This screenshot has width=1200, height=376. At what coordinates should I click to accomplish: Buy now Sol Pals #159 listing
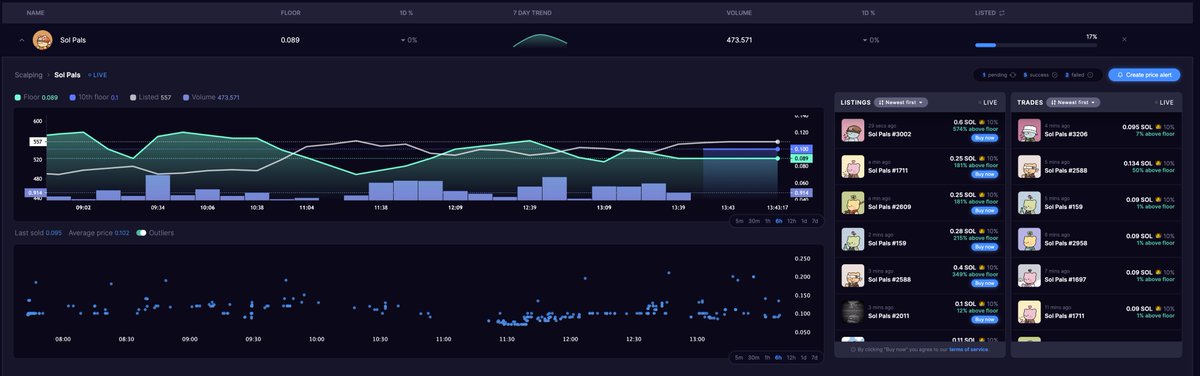pyautogui.click(x=985, y=247)
